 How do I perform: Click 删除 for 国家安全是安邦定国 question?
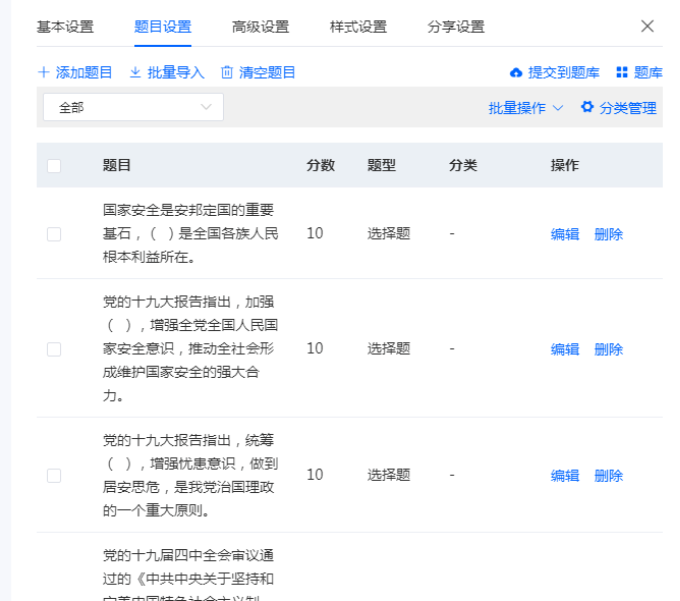[608, 235]
